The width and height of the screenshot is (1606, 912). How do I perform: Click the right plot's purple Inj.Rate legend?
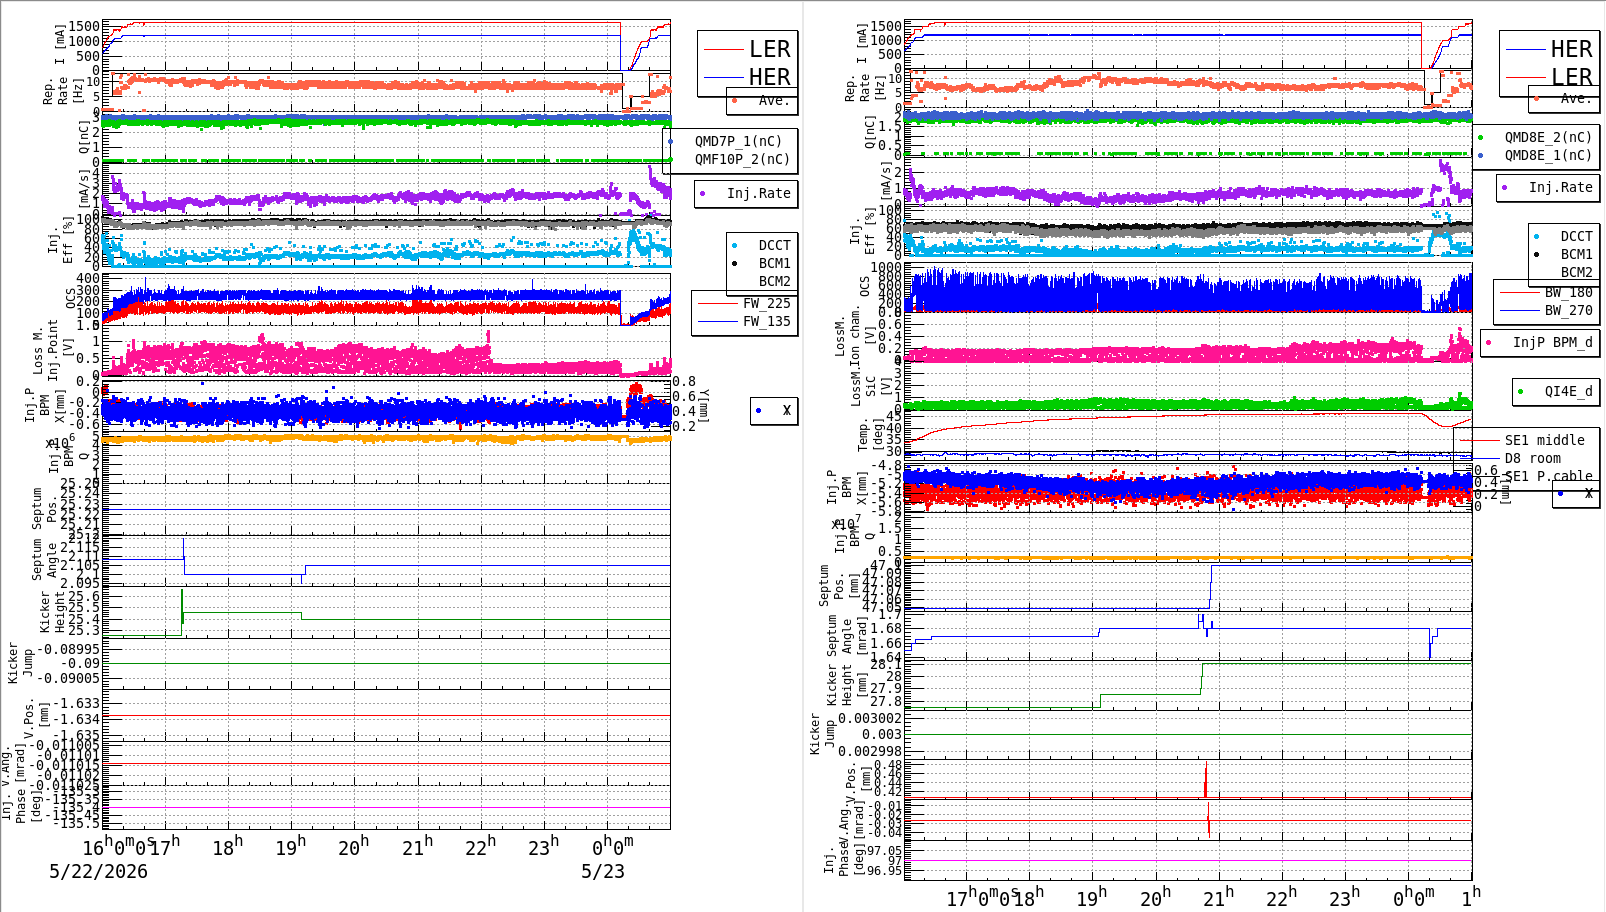1560,187
